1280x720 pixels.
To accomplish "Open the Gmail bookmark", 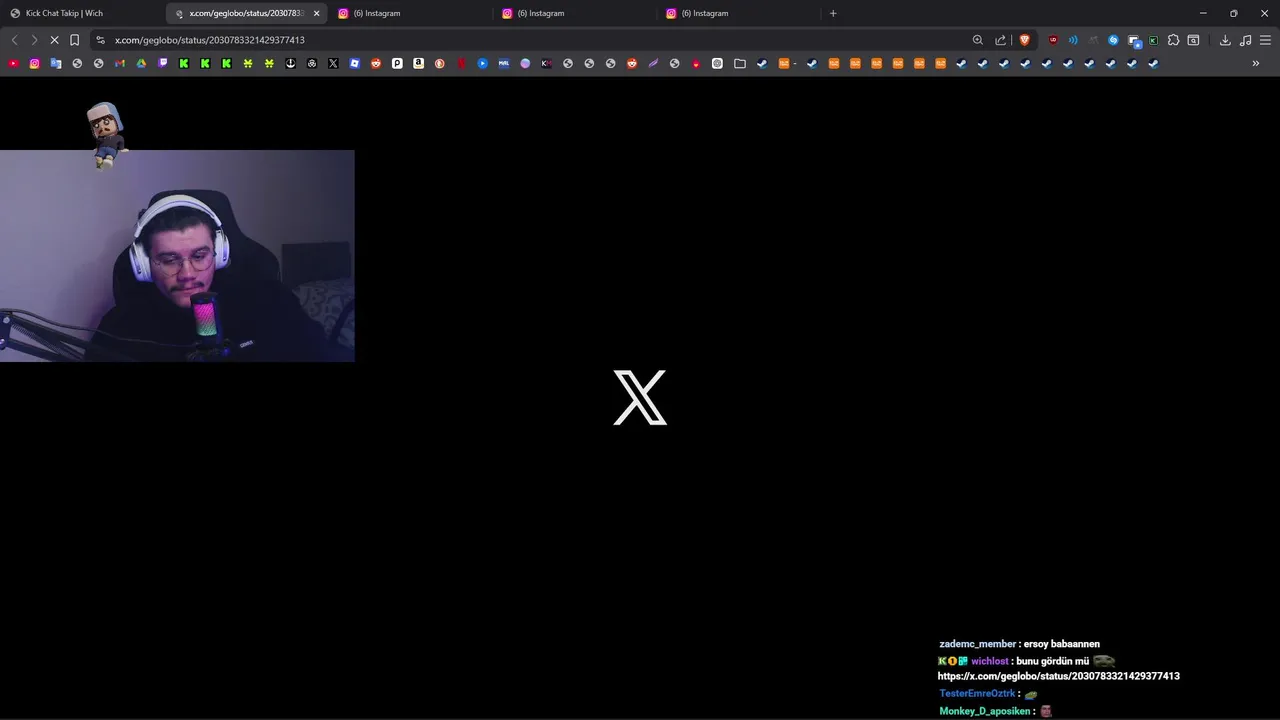I will click(120, 63).
